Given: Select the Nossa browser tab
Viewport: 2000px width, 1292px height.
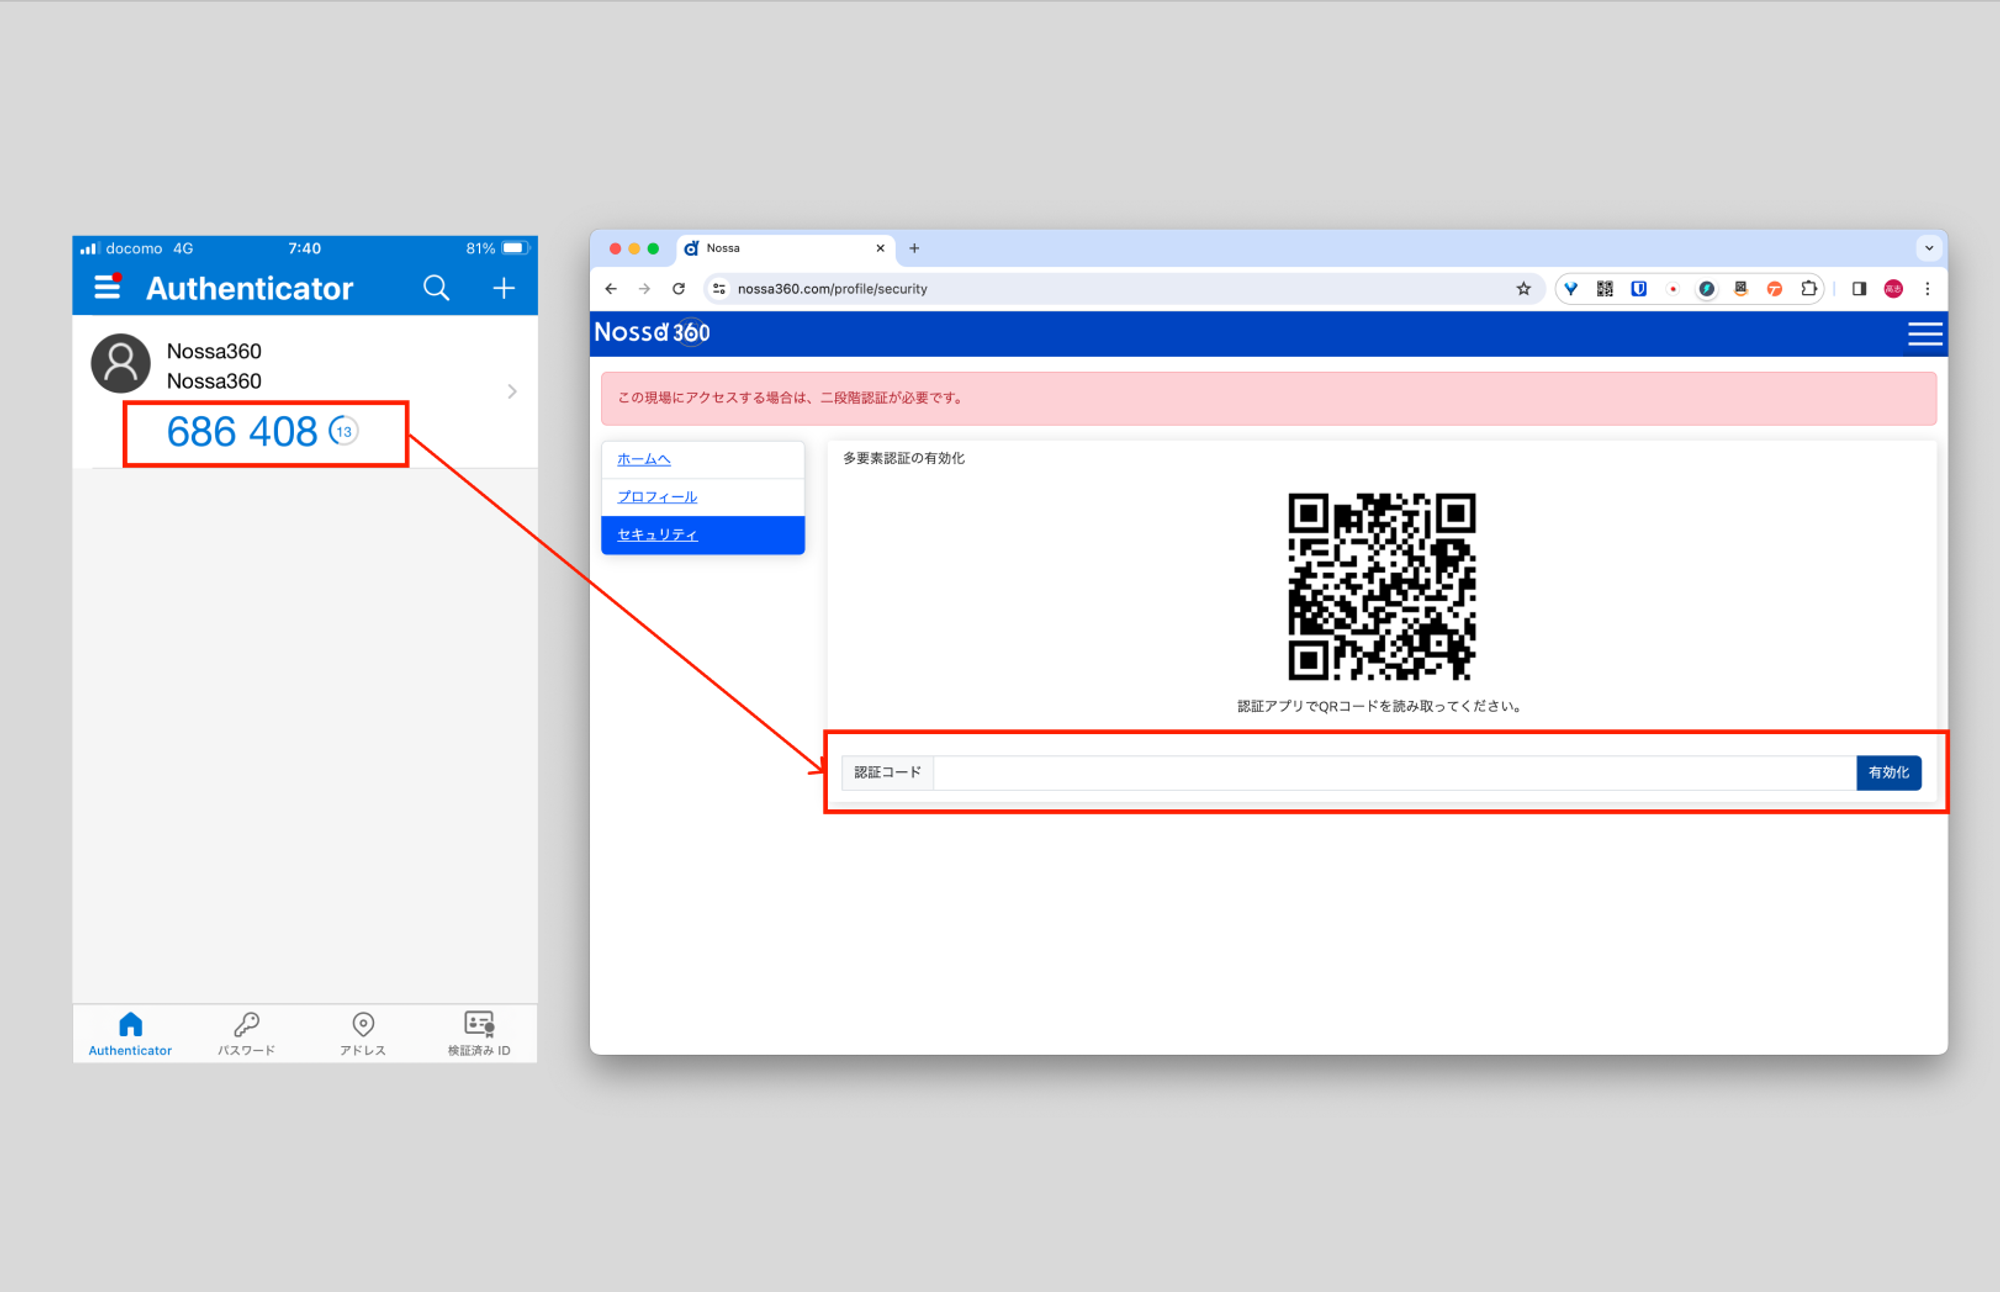Looking at the screenshot, I should (x=786, y=248).
